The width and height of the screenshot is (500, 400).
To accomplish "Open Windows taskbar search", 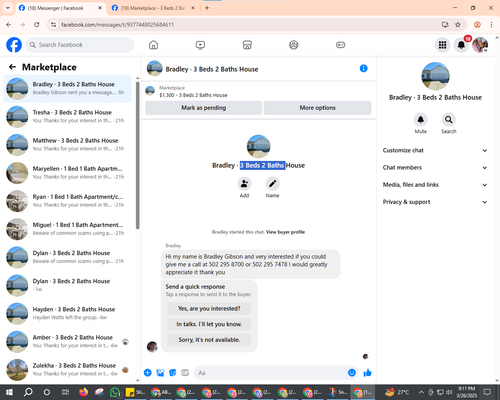I will coord(28,392).
